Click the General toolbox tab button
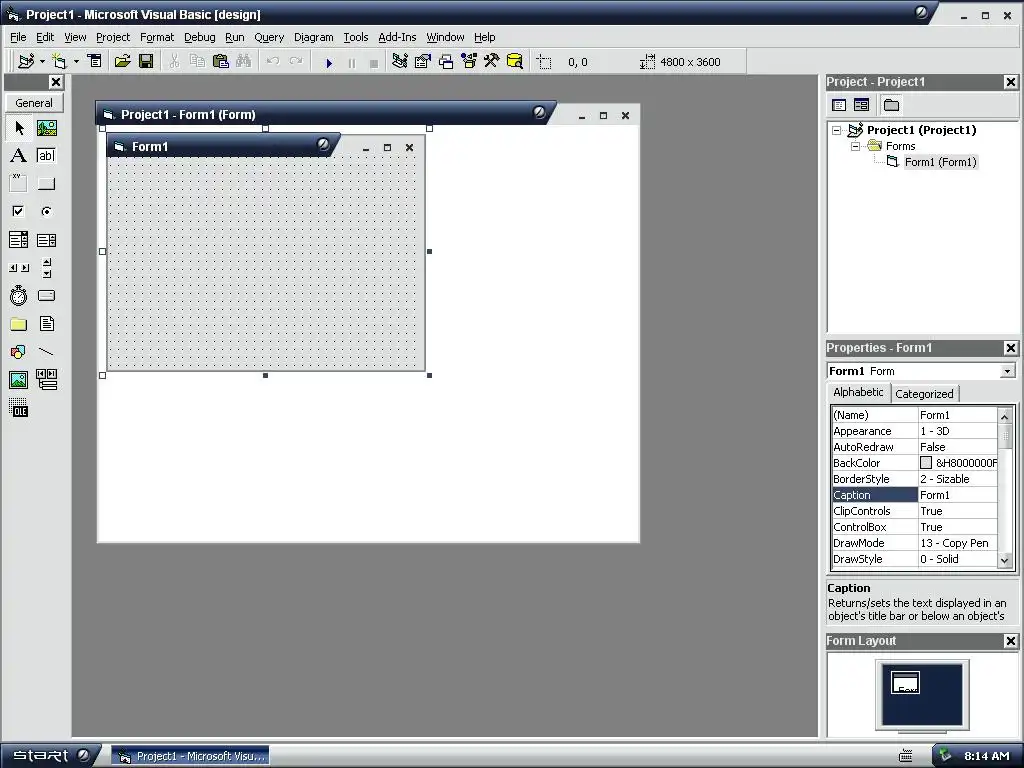 34,103
